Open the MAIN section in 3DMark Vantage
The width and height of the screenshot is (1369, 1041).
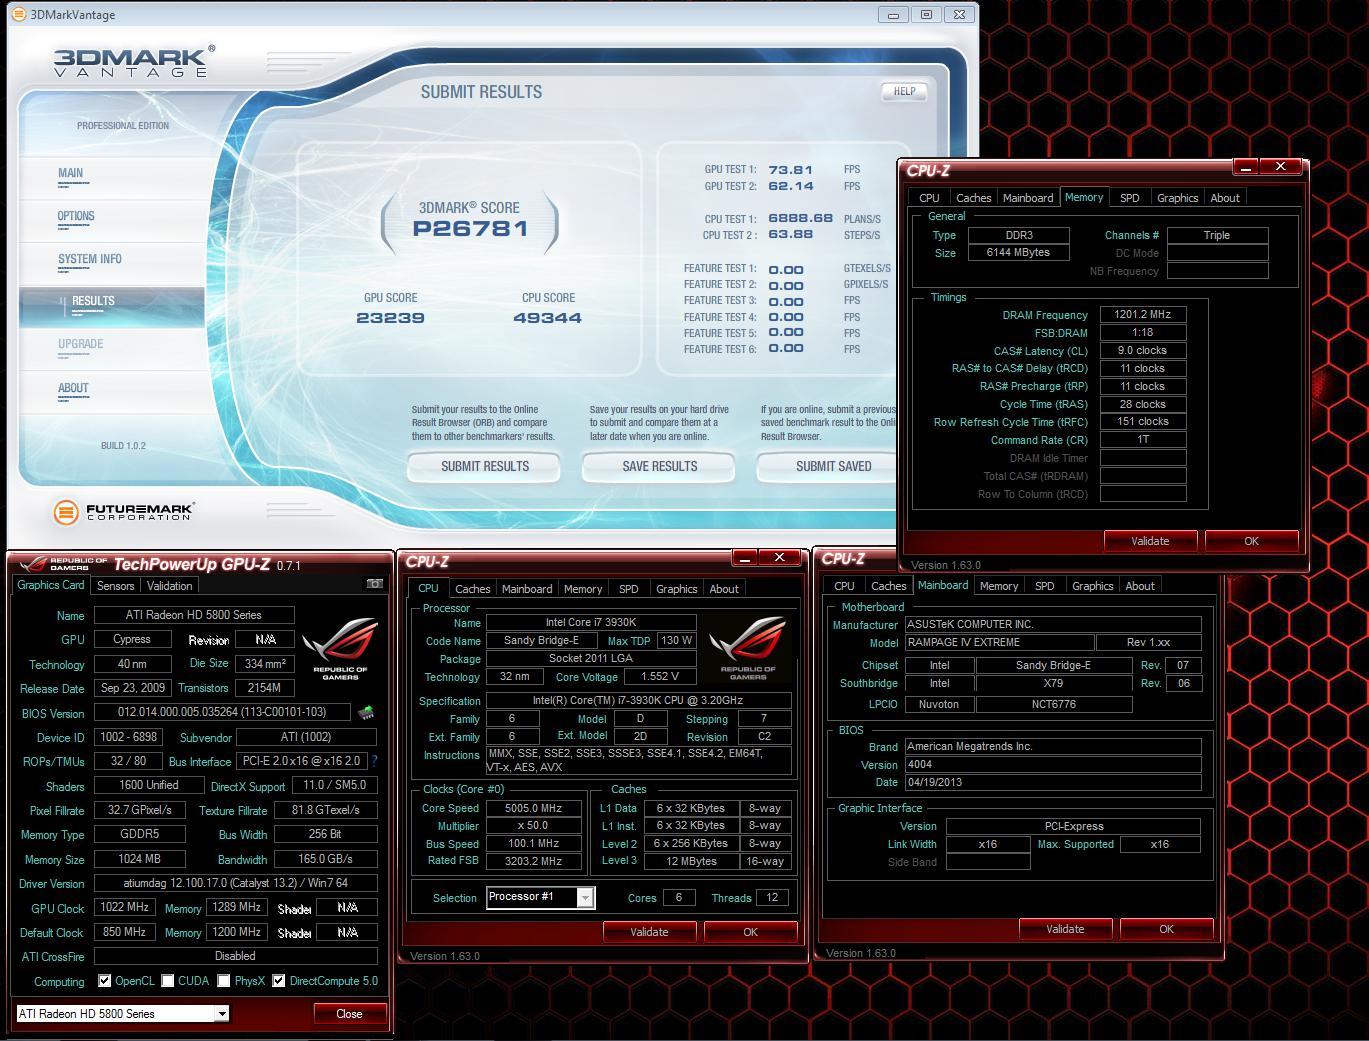[70, 173]
